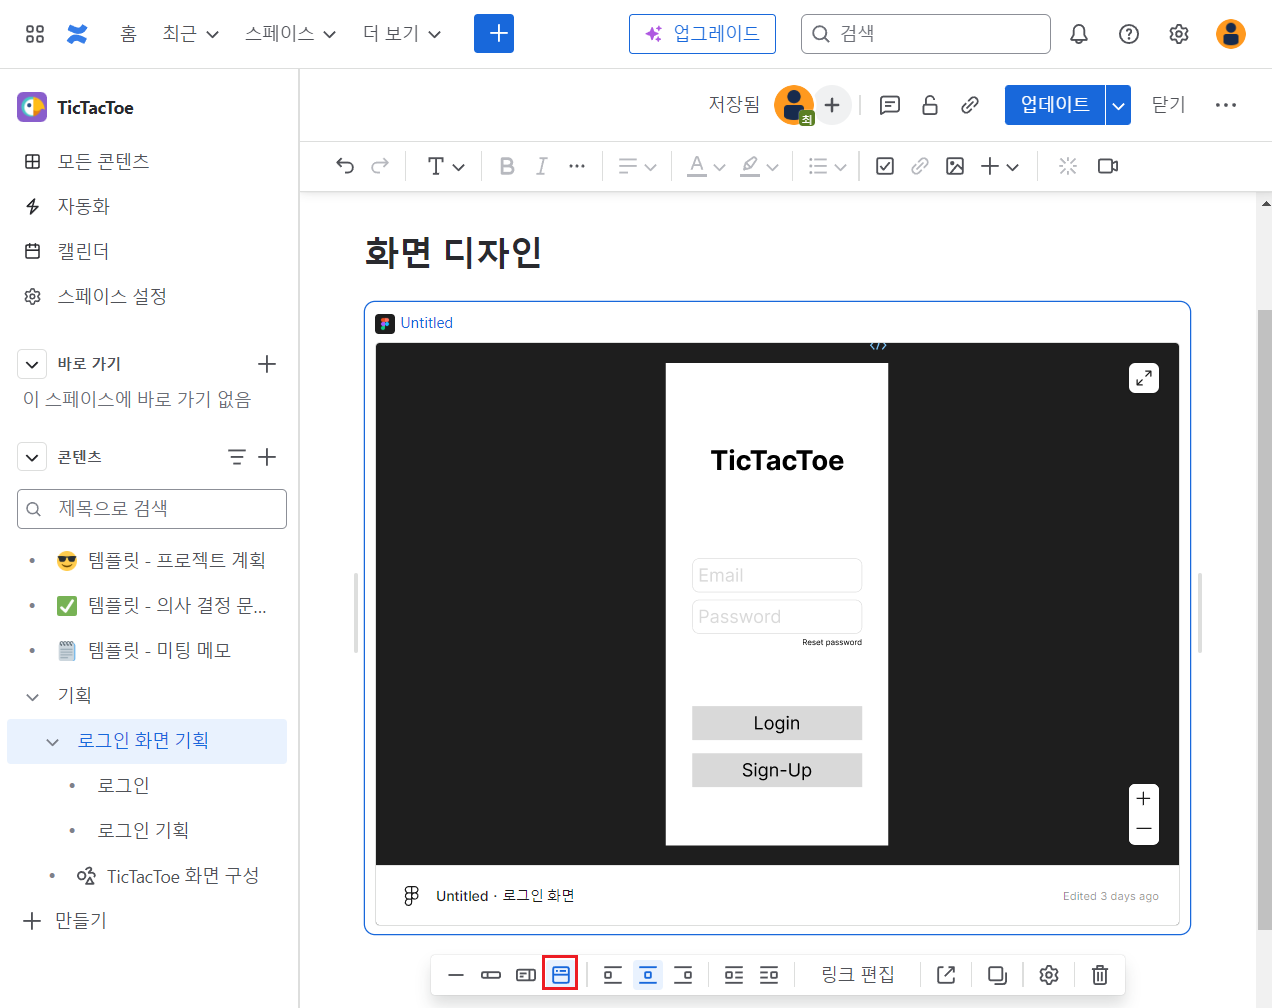Open the help question mark icon
1272x1008 pixels.
coord(1129,34)
